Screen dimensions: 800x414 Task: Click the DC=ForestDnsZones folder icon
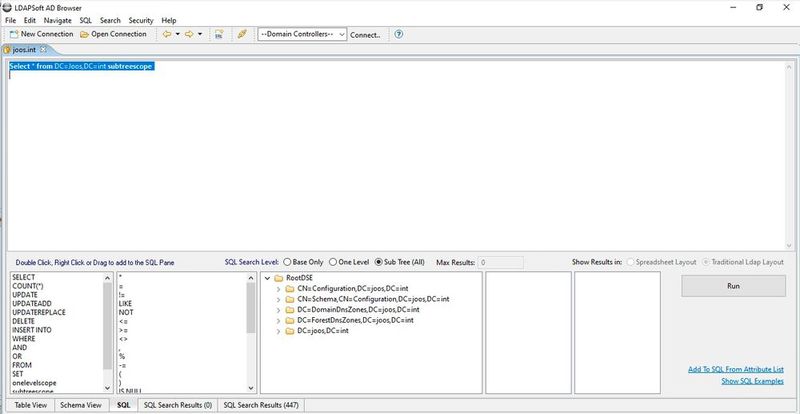coord(289,321)
